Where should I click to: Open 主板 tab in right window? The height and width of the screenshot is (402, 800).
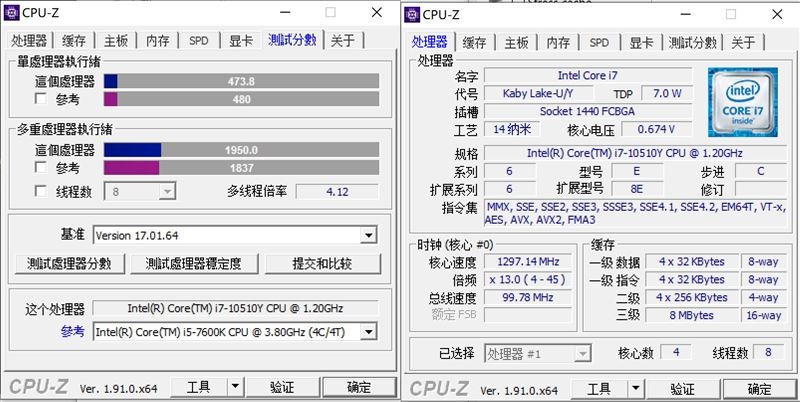coord(516,42)
